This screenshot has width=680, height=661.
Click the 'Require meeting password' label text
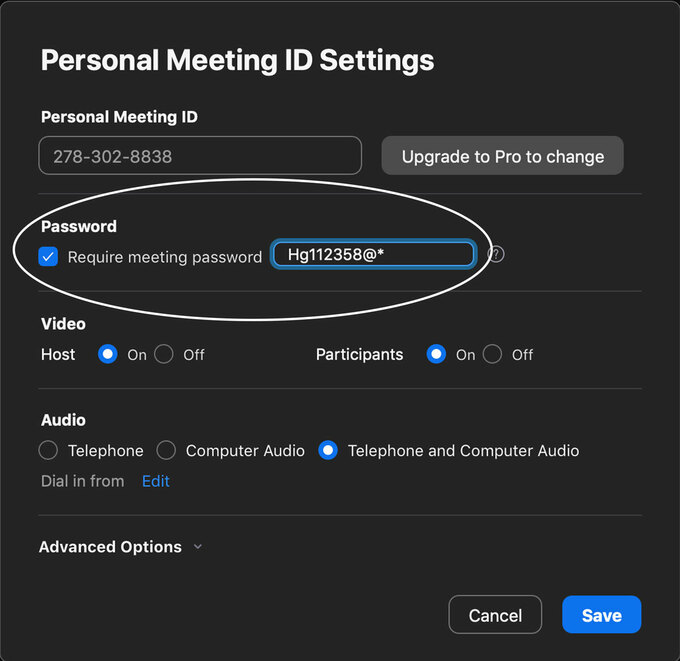point(165,257)
